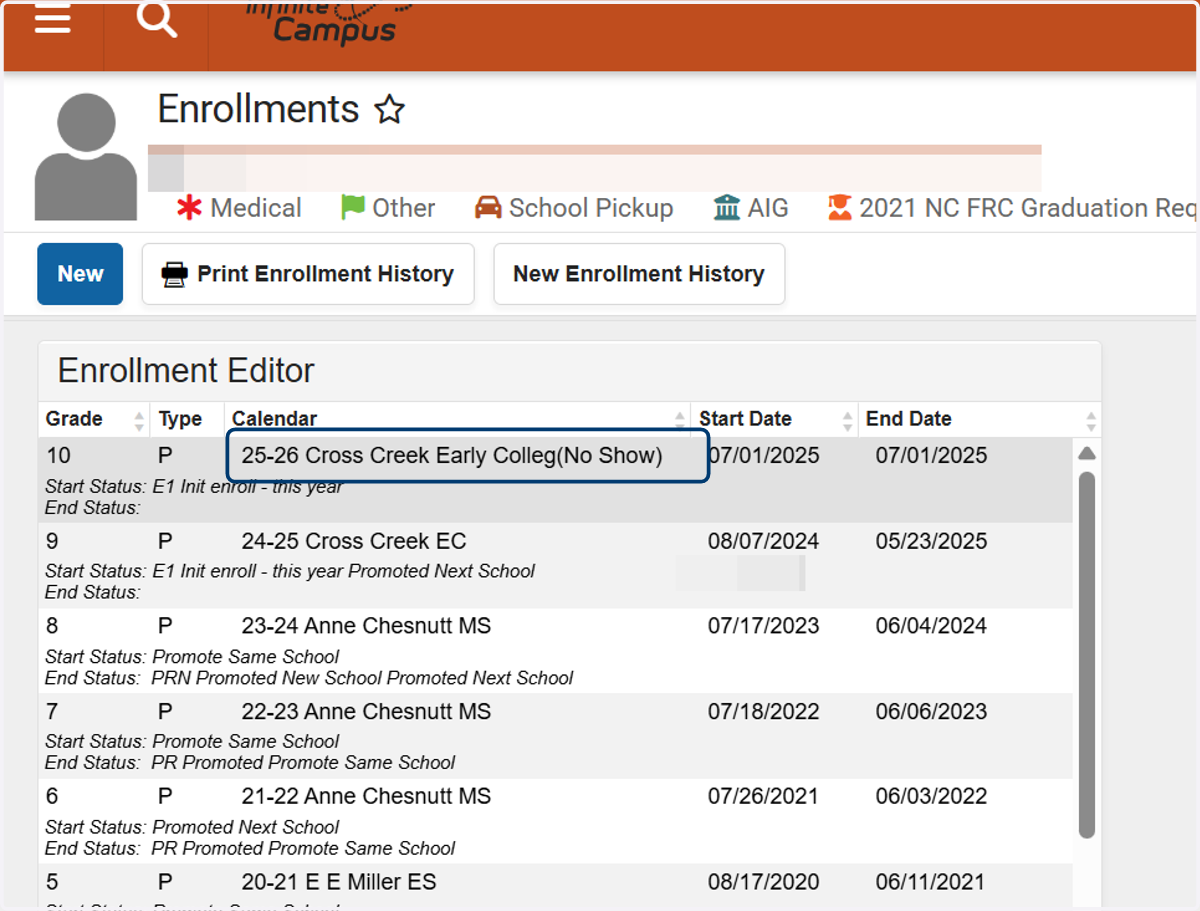
Task: Click the NC FRC Graduation cap icon
Action: [840, 208]
